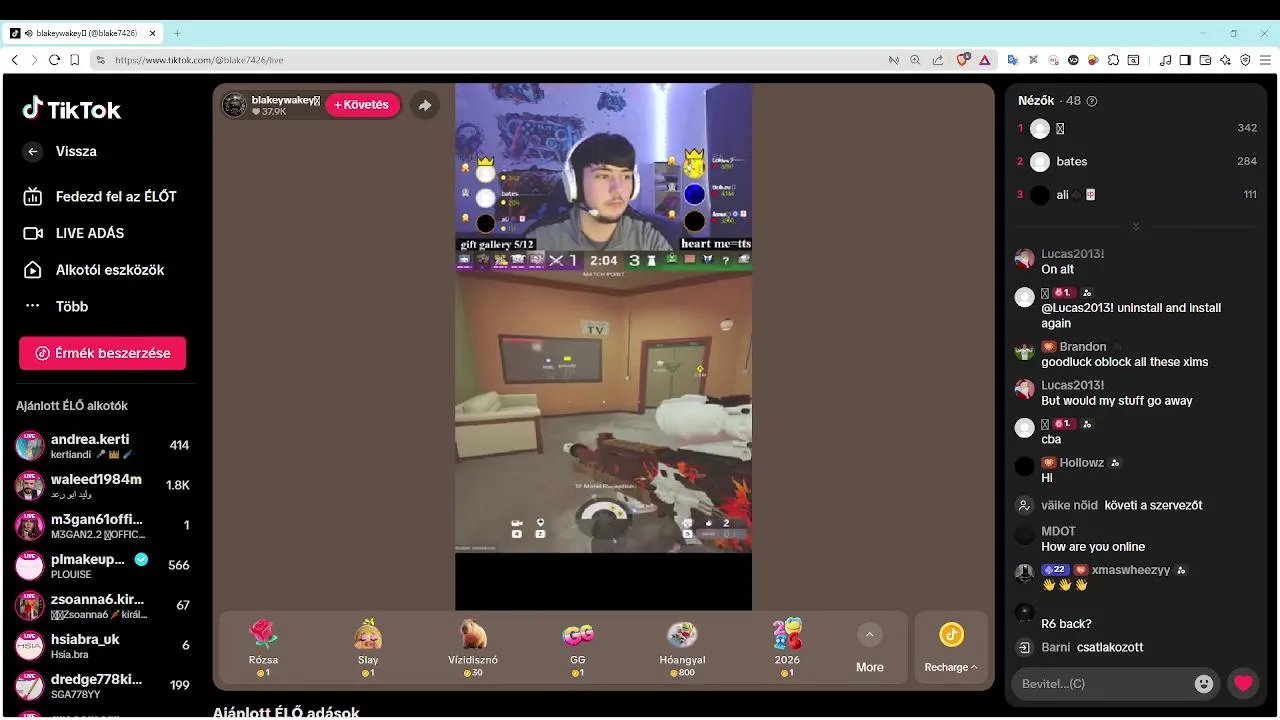Open dredge778ki... live stream
This screenshot has height=720, width=1280.
[103, 685]
